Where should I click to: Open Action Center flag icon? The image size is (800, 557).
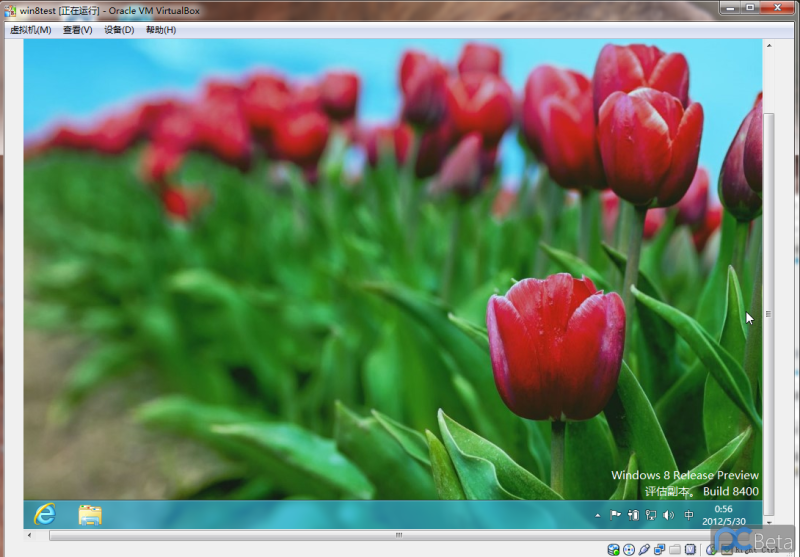pyautogui.click(x=615, y=515)
